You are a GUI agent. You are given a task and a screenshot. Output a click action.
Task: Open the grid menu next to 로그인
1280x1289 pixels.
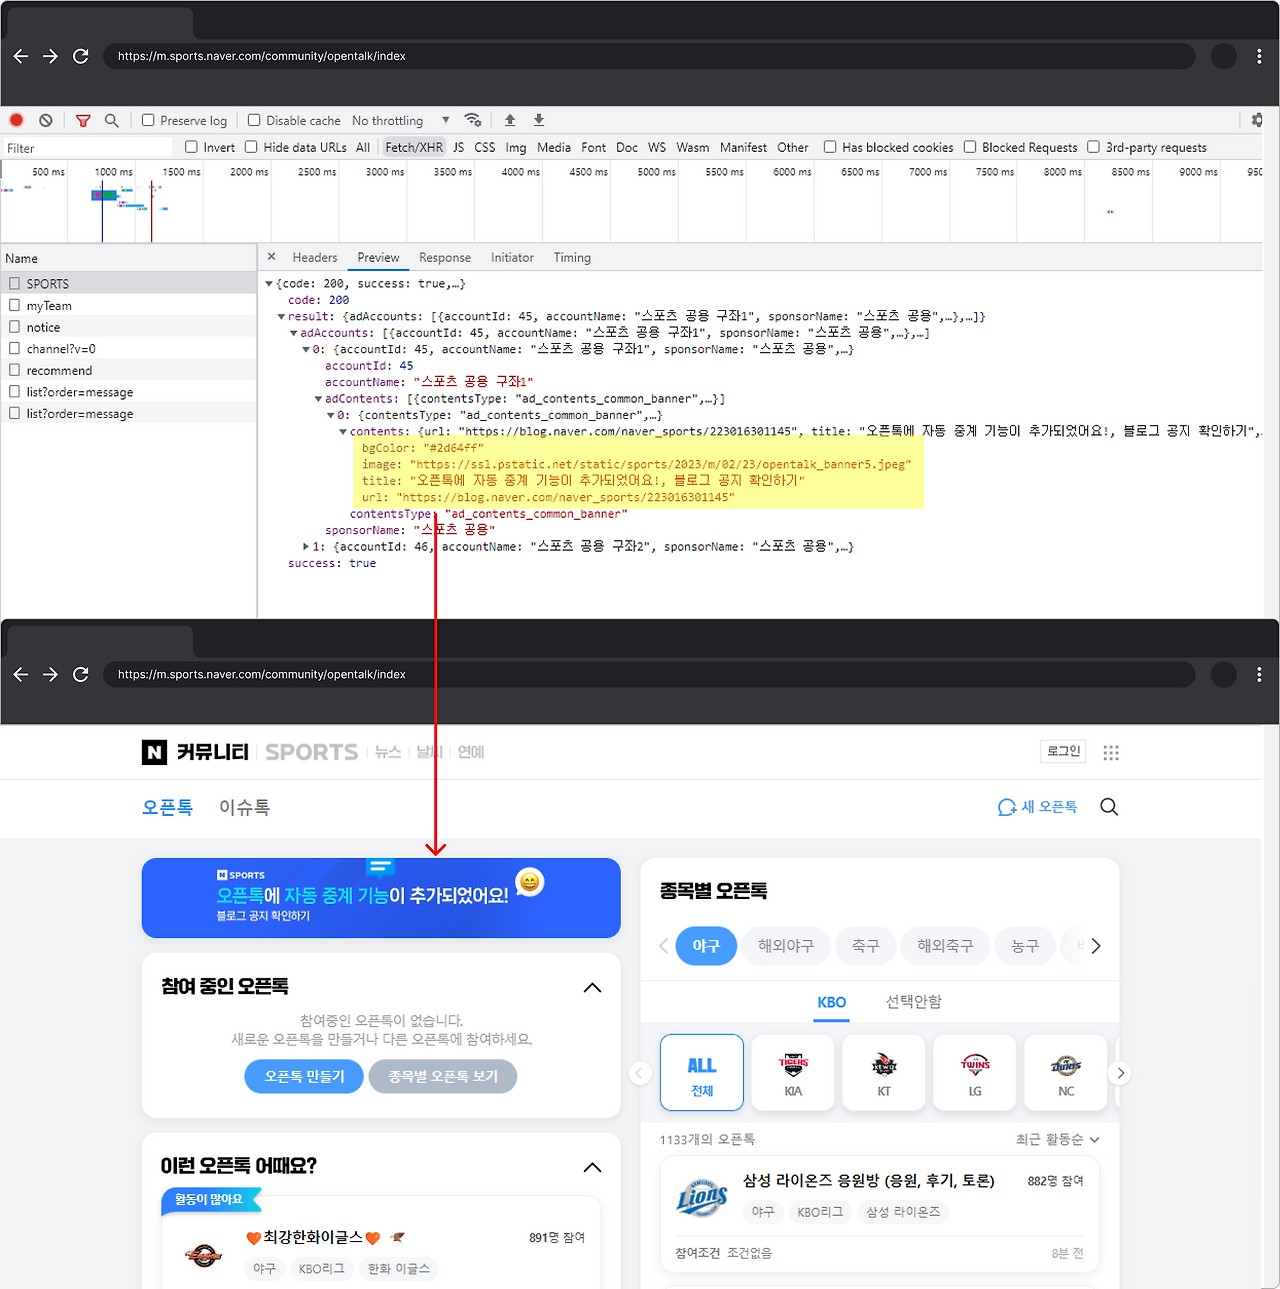point(1111,752)
